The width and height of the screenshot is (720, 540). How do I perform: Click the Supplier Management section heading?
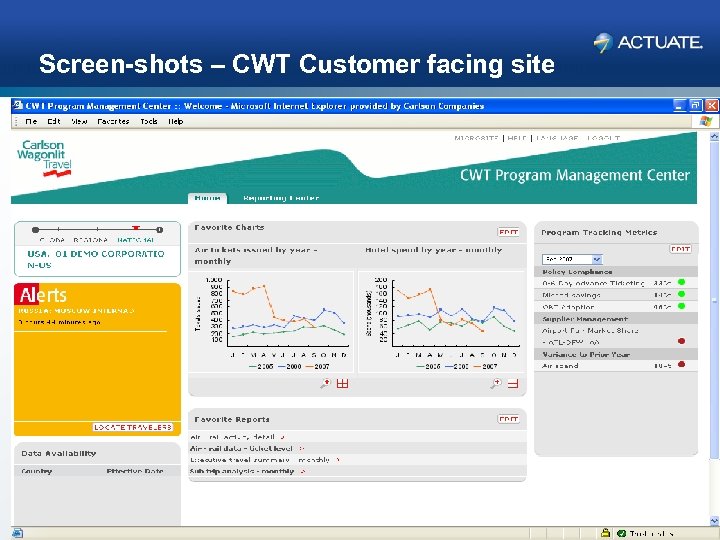click(585, 319)
